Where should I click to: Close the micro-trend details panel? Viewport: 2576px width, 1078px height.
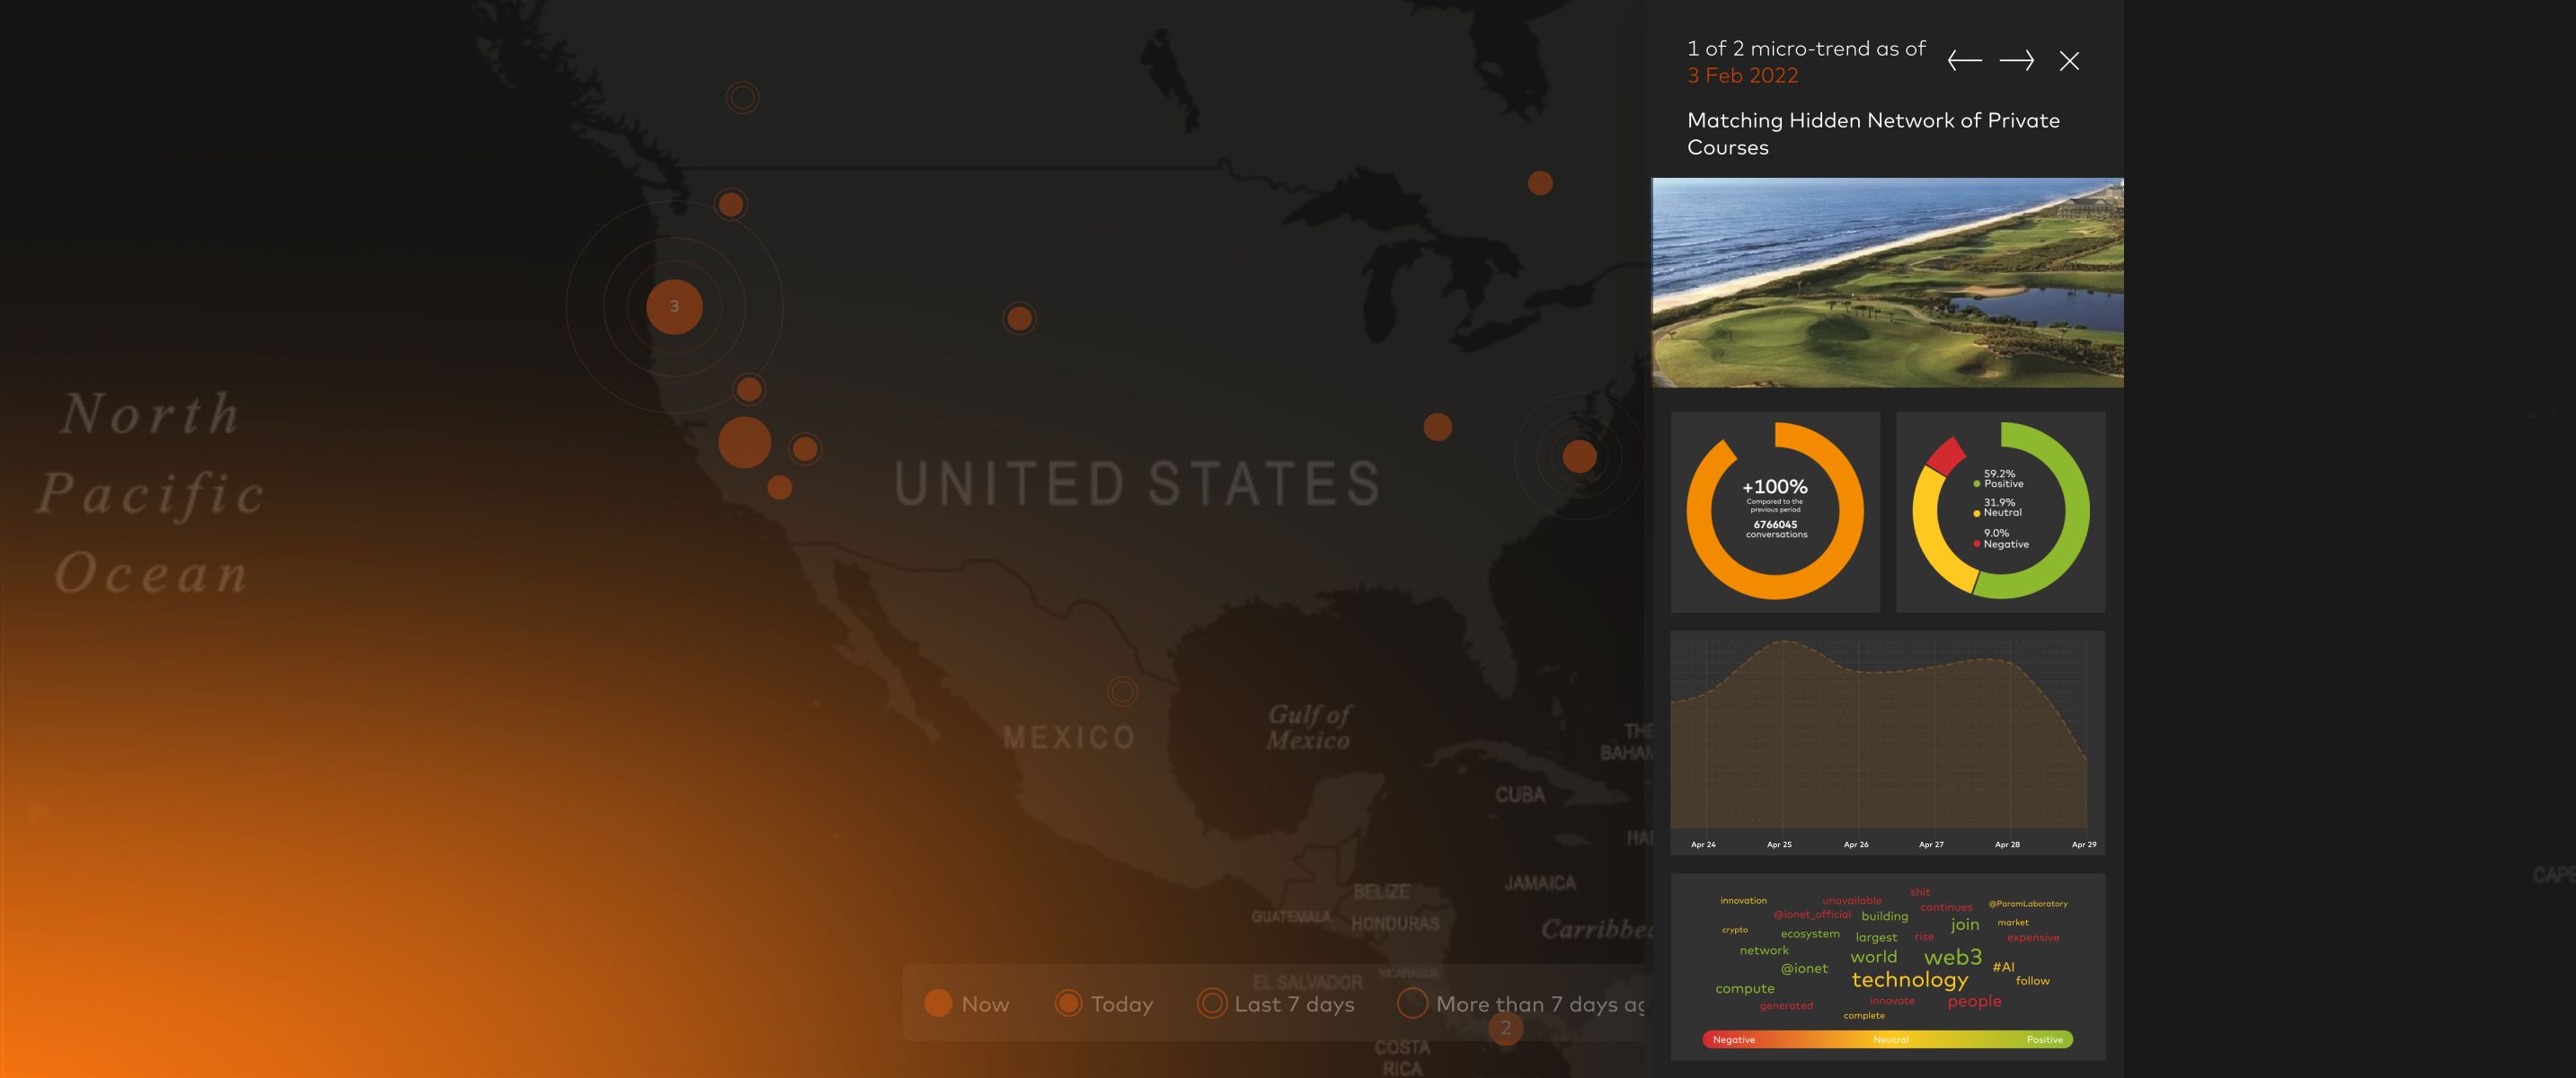[x=2069, y=61]
